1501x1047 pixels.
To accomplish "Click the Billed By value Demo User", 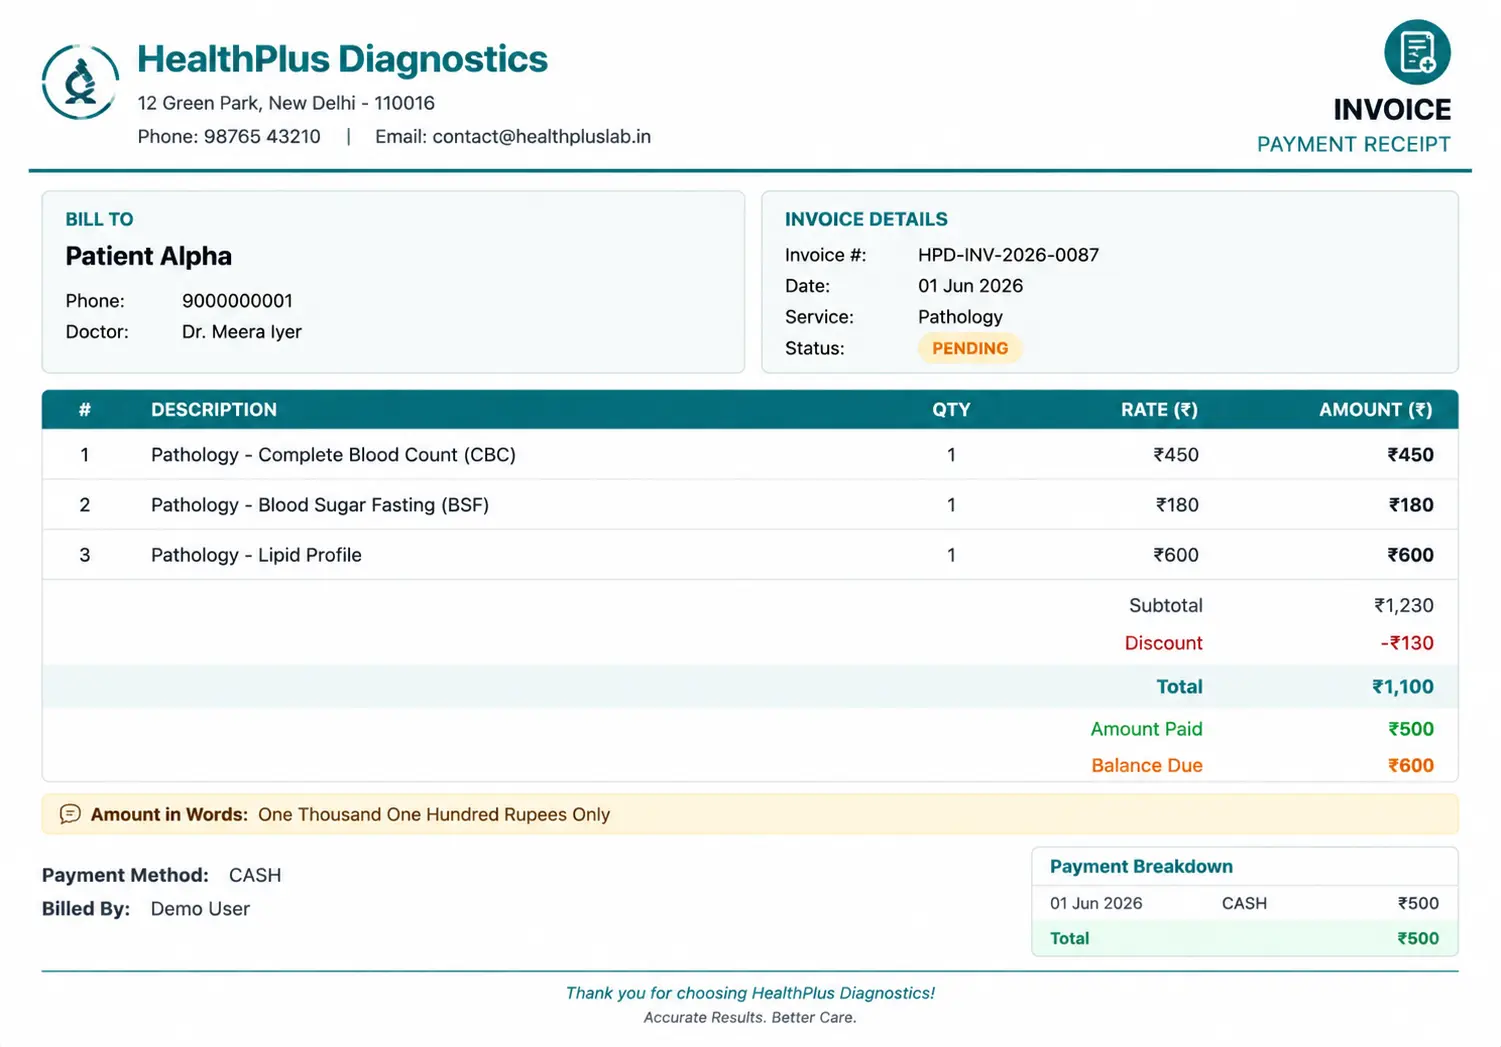I will 200,909.
